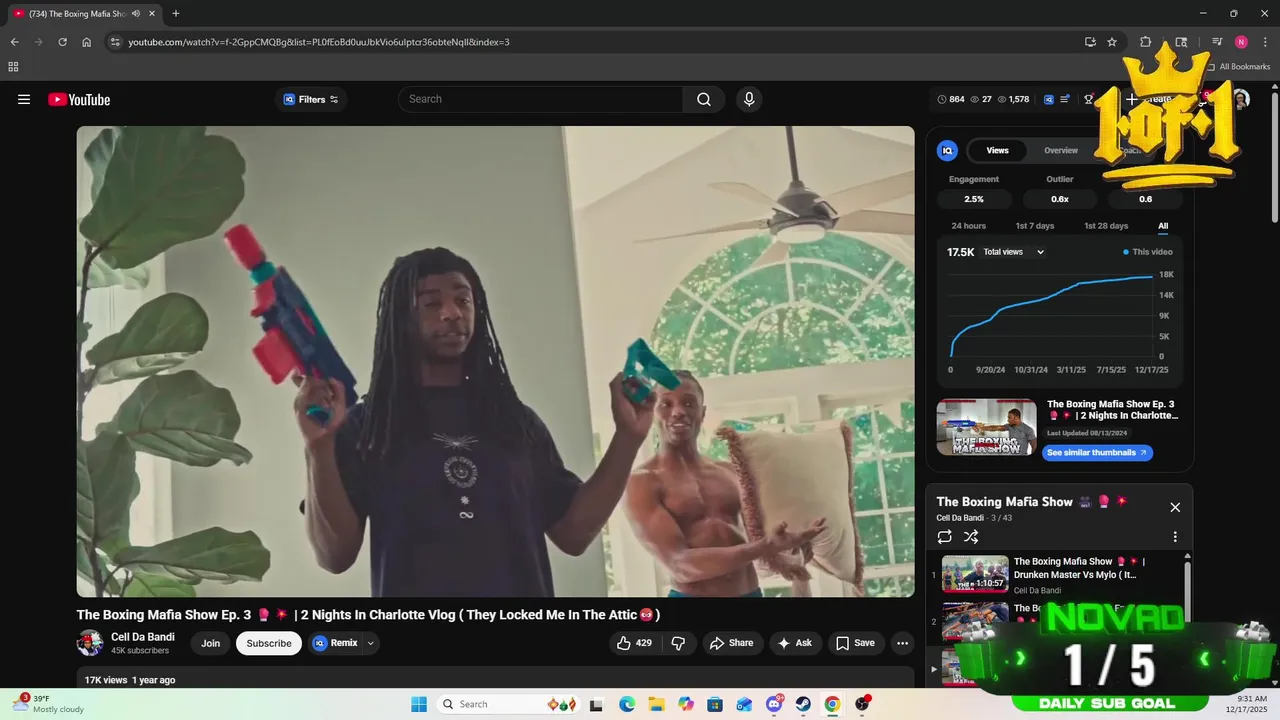Click the Outlier 0.6x value pill

click(x=1060, y=199)
